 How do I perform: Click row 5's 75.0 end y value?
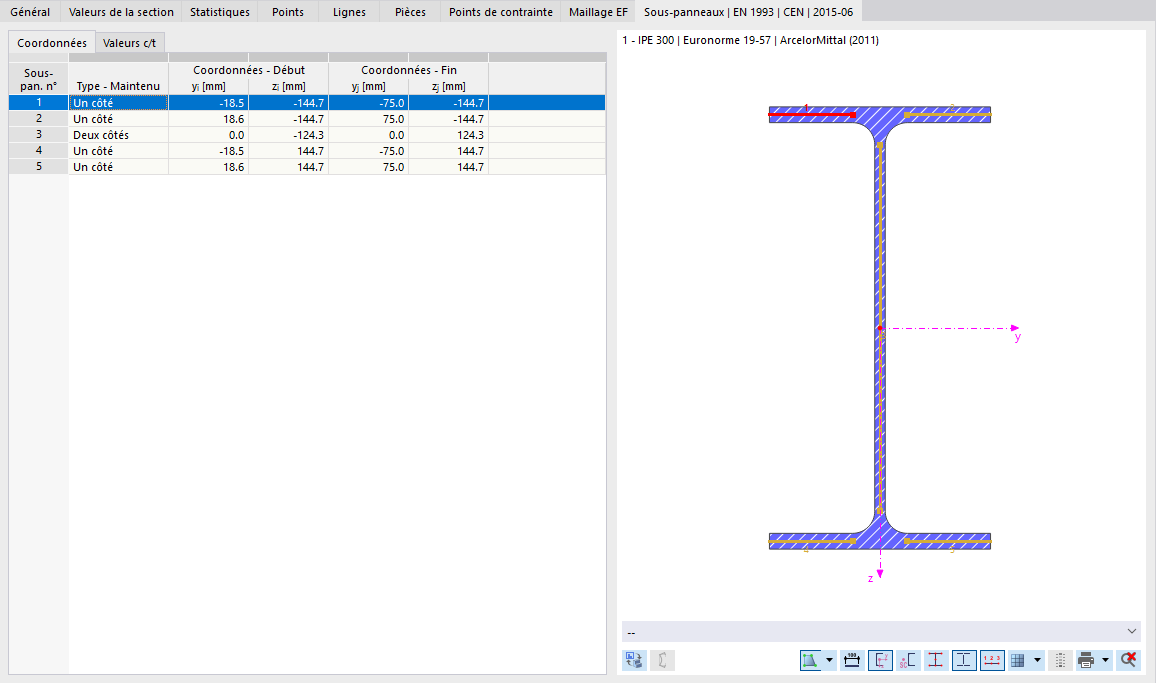369,167
